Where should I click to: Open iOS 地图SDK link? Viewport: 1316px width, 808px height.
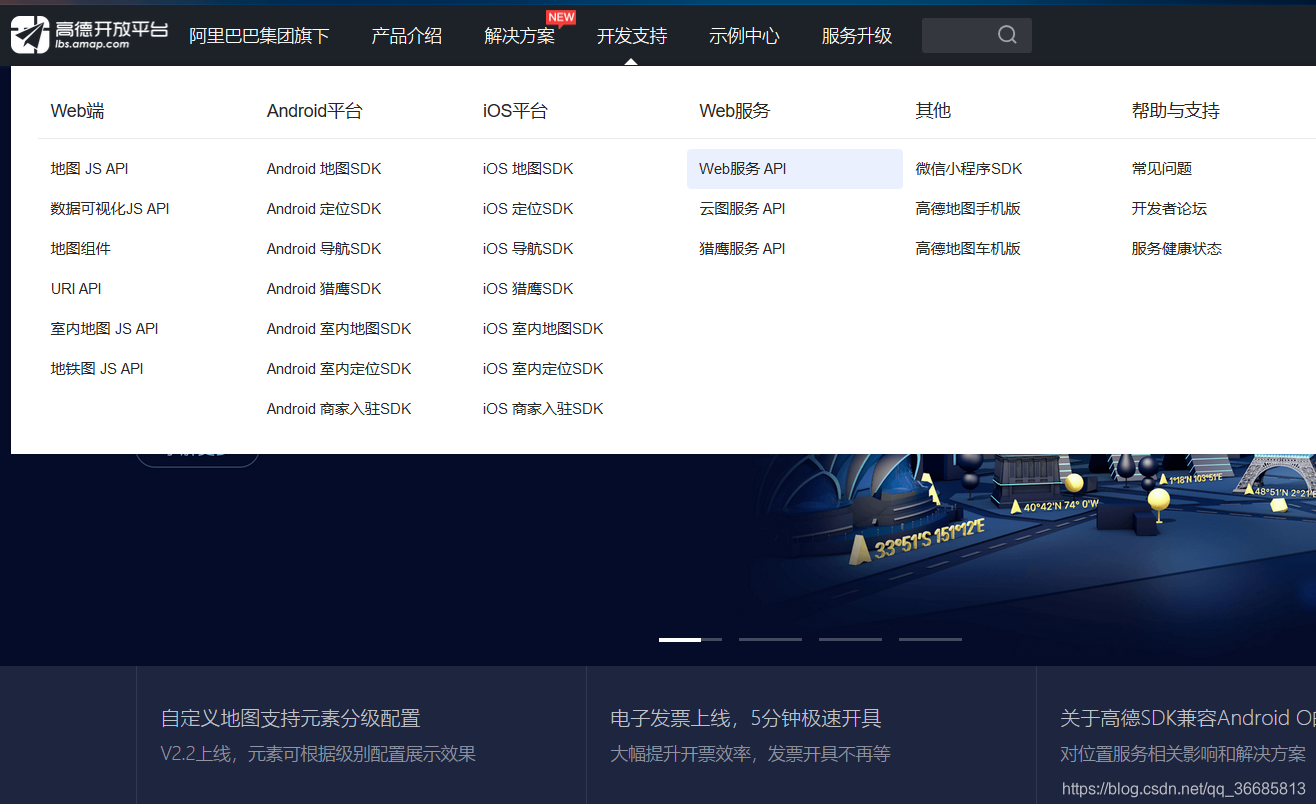pos(528,169)
